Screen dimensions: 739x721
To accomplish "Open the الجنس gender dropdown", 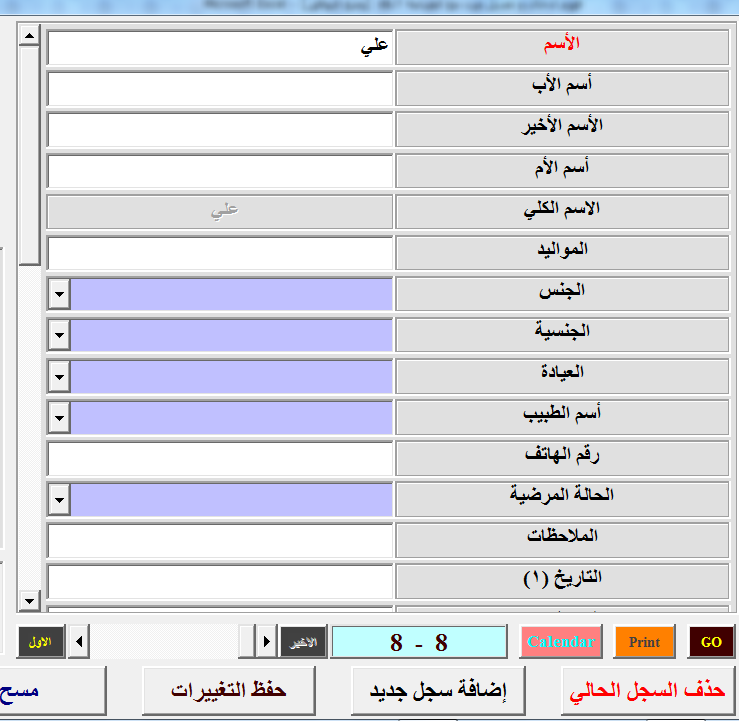I will pyautogui.click(x=59, y=295).
